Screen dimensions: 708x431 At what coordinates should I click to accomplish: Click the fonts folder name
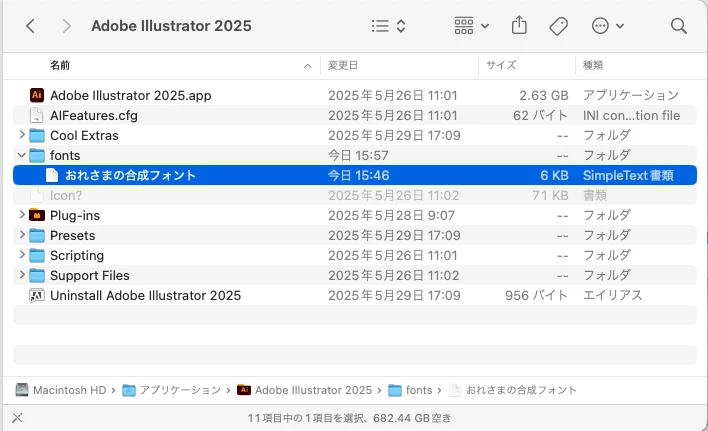[65, 155]
